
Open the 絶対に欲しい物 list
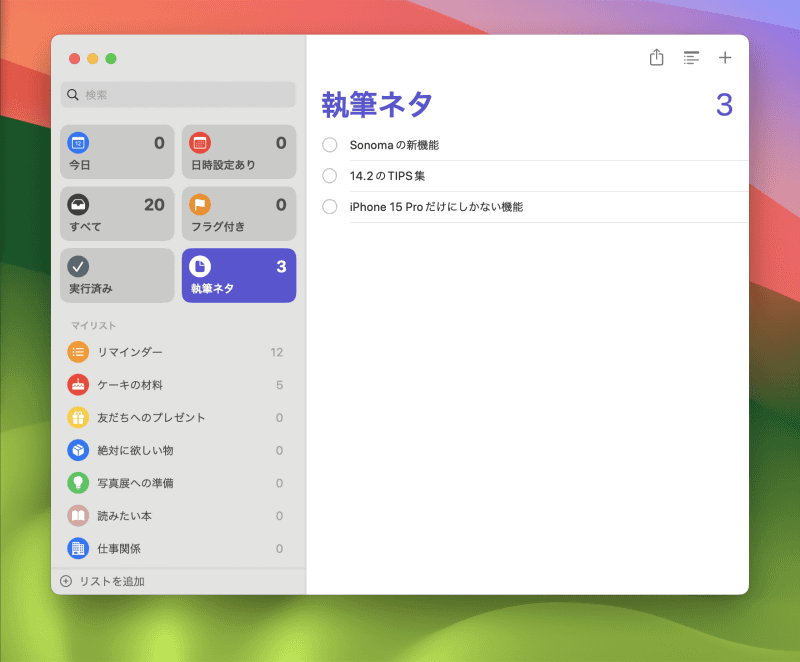tap(176, 450)
